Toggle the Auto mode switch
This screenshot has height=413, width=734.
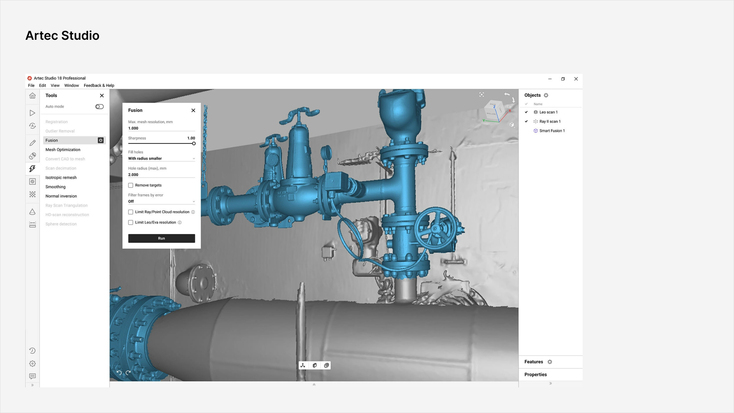click(x=99, y=107)
